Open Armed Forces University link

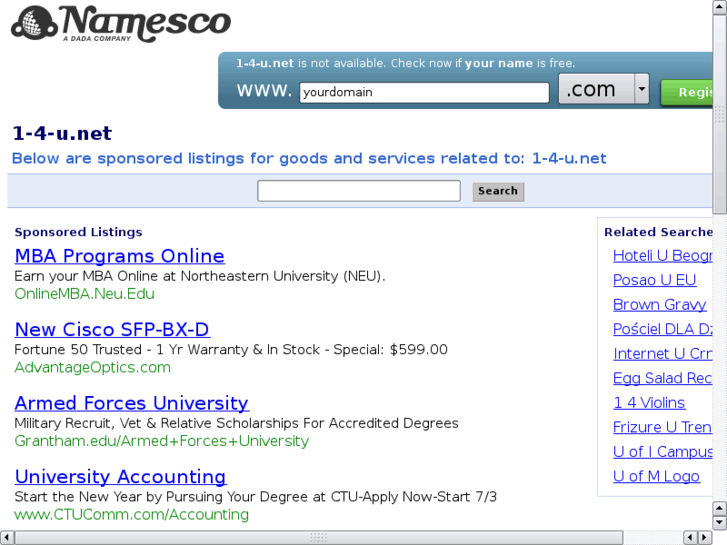132,403
